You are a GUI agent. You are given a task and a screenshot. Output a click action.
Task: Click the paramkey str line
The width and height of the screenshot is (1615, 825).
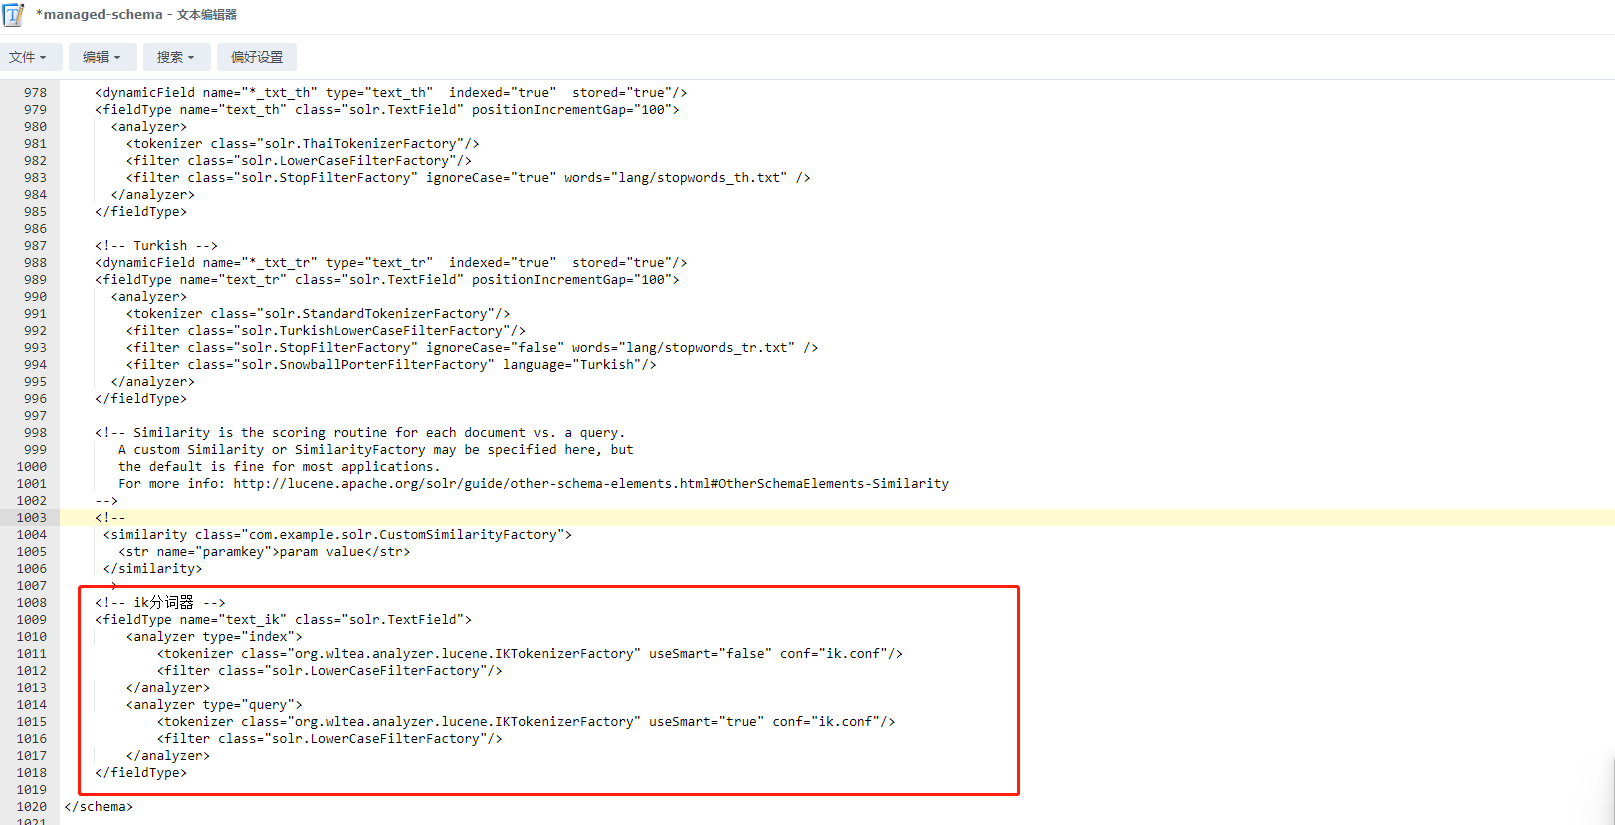[x=264, y=552]
